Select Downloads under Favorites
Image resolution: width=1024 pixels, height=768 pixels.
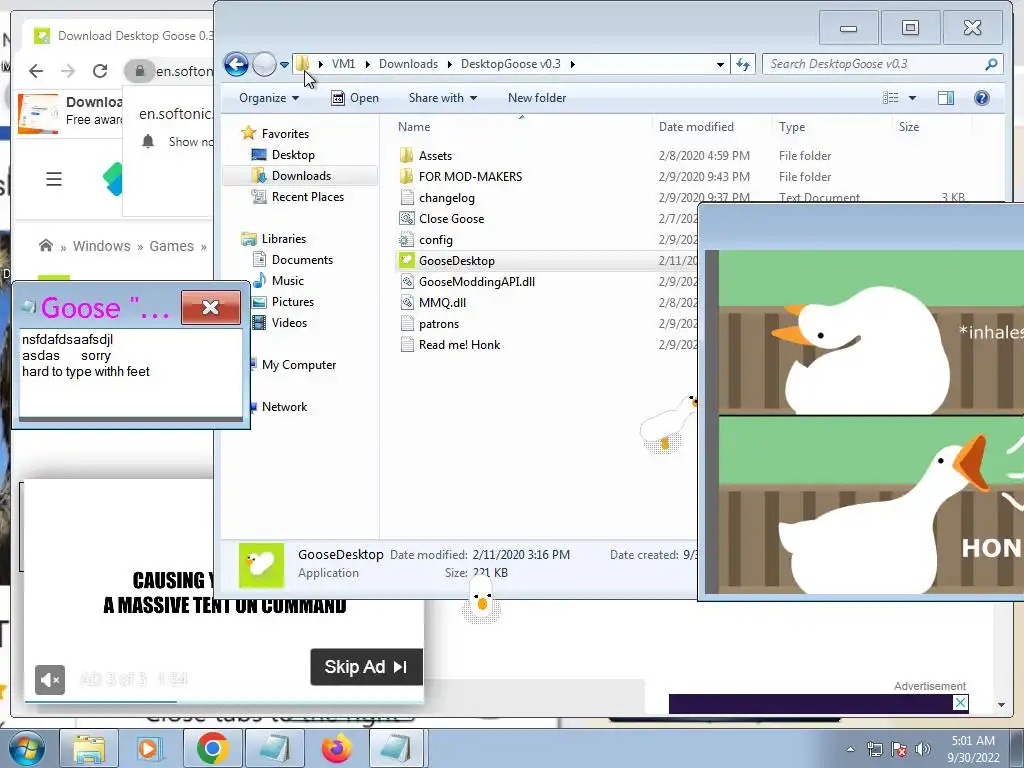tap(301, 176)
